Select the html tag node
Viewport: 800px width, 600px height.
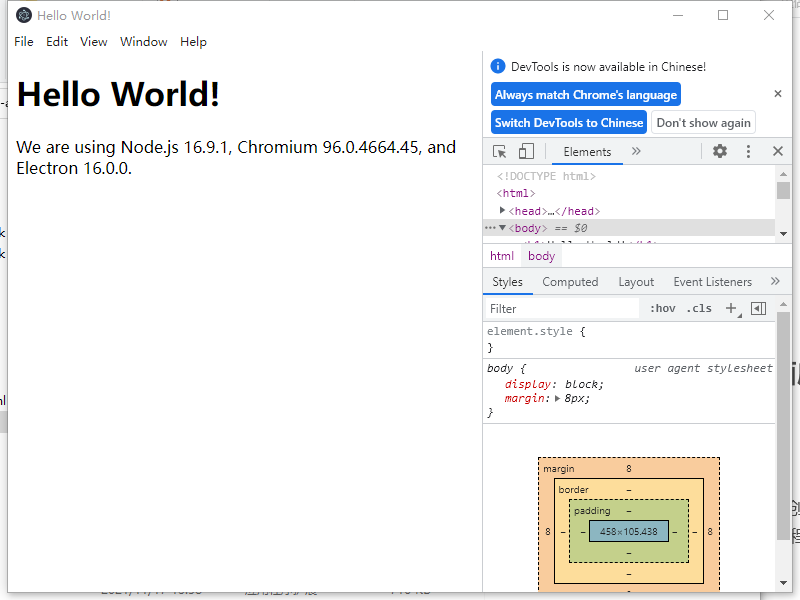516,193
